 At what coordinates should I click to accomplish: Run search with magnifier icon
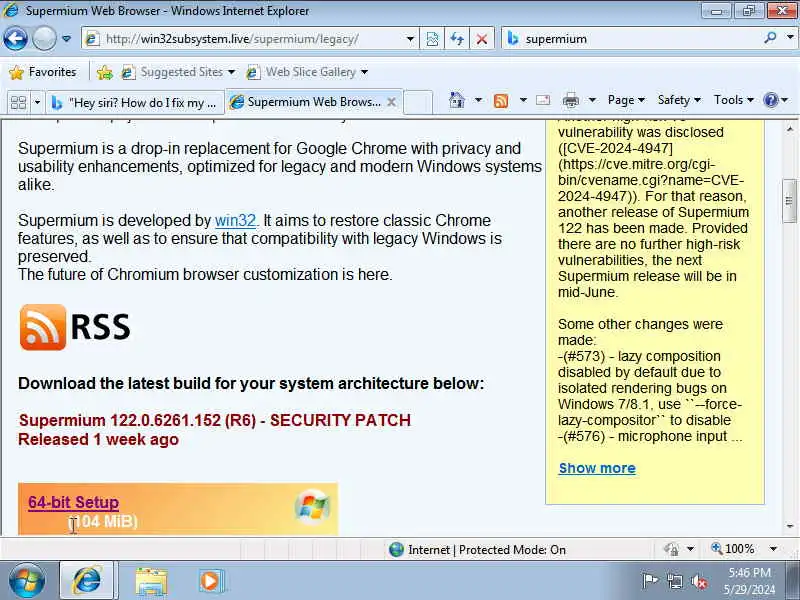770,38
